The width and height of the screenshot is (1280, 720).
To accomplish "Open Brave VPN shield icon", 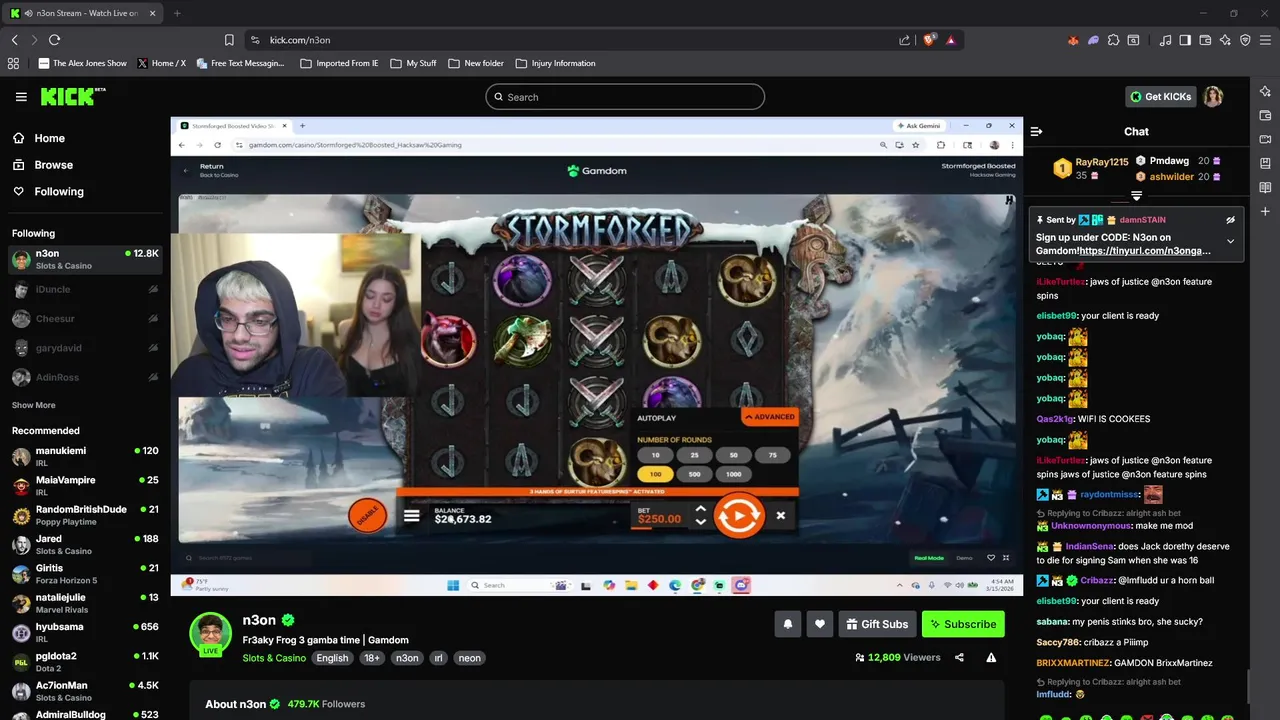I will pyautogui.click(x=1245, y=40).
